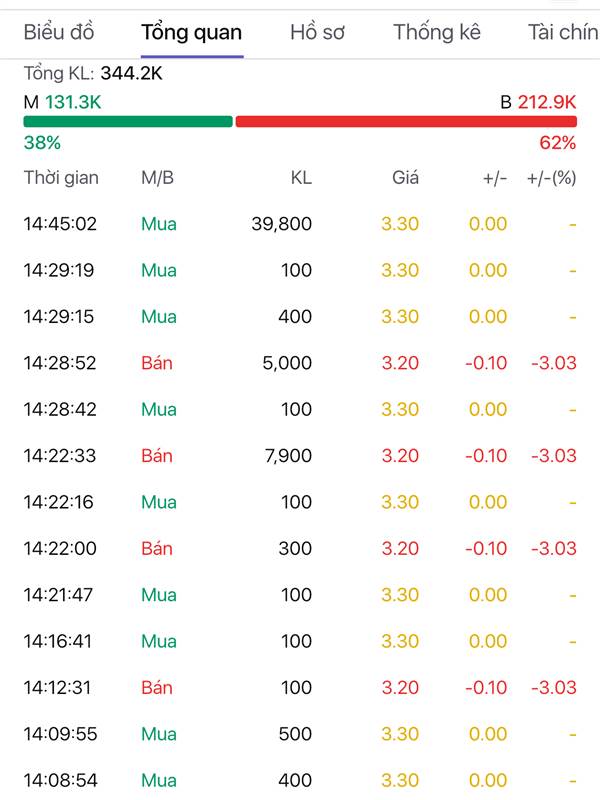The height and width of the screenshot is (800, 600).
Task: Open the Hồ sơ tab
Action: [x=317, y=32]
